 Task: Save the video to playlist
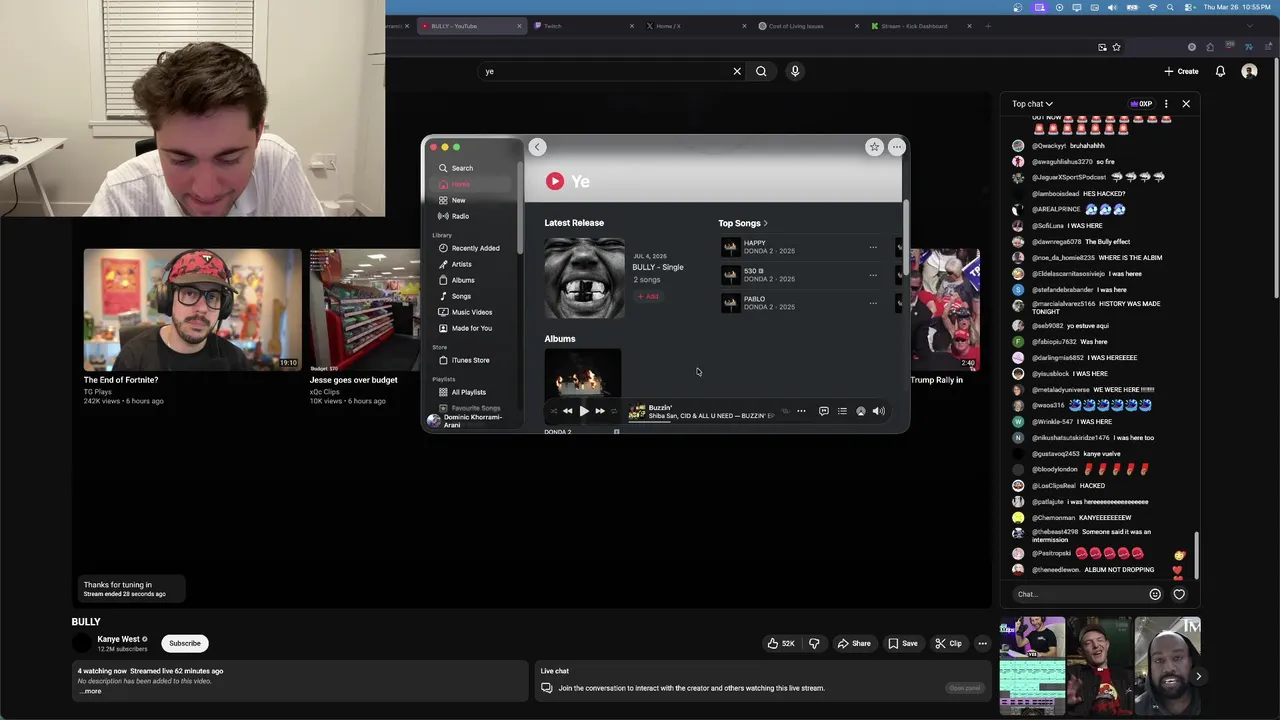pyautogui.click(x=903, y=643)
